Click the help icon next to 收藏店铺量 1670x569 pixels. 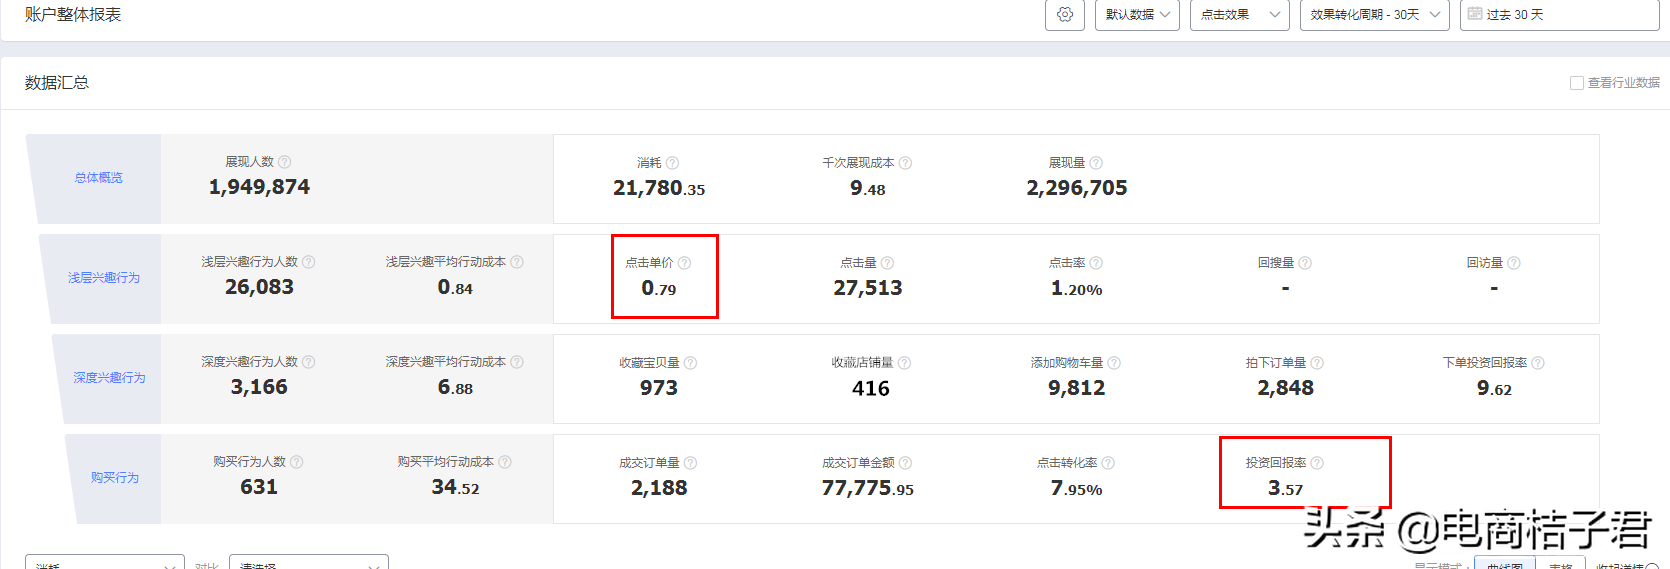904,363
